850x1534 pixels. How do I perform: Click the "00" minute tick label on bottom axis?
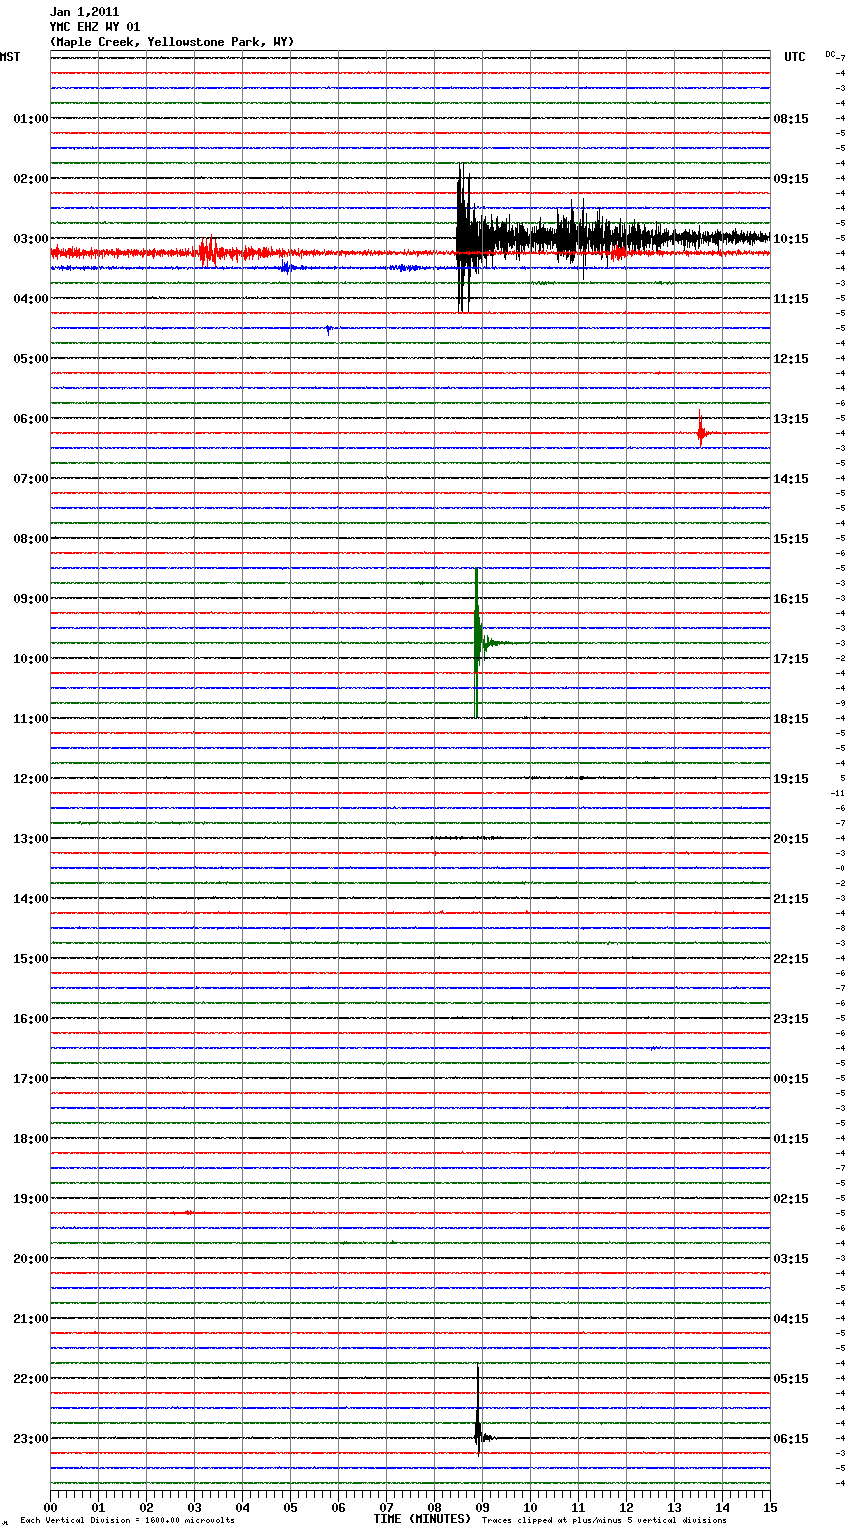(50, 1507)
